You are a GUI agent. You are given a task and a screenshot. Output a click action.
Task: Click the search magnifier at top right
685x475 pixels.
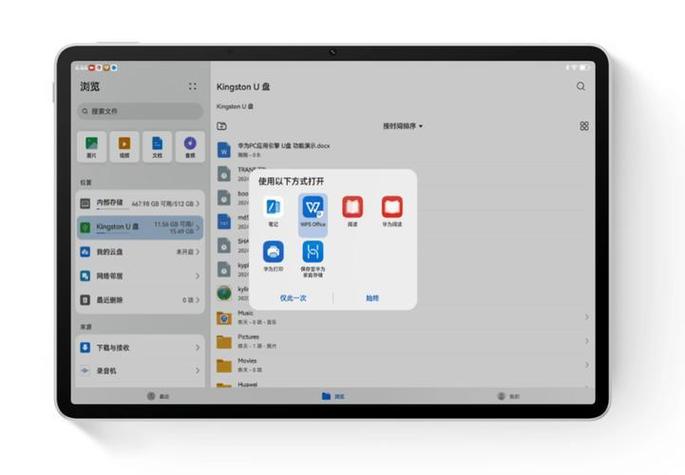pos(581,87)
